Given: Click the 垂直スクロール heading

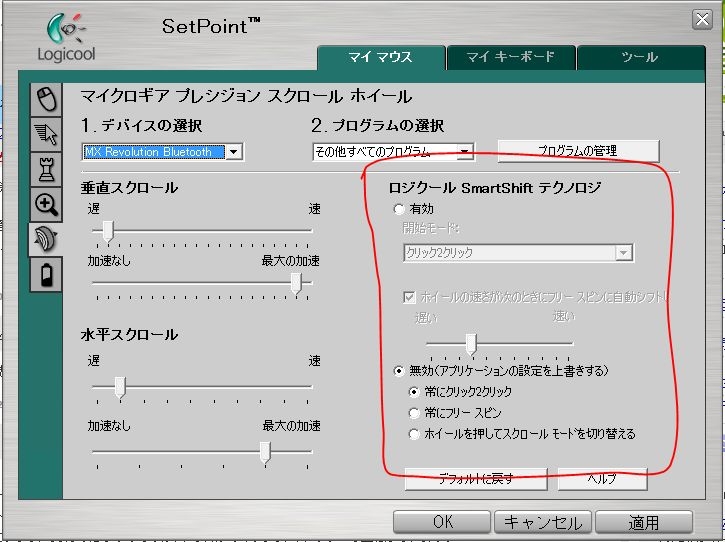Looking at the screenshot, I should point(129,188).
